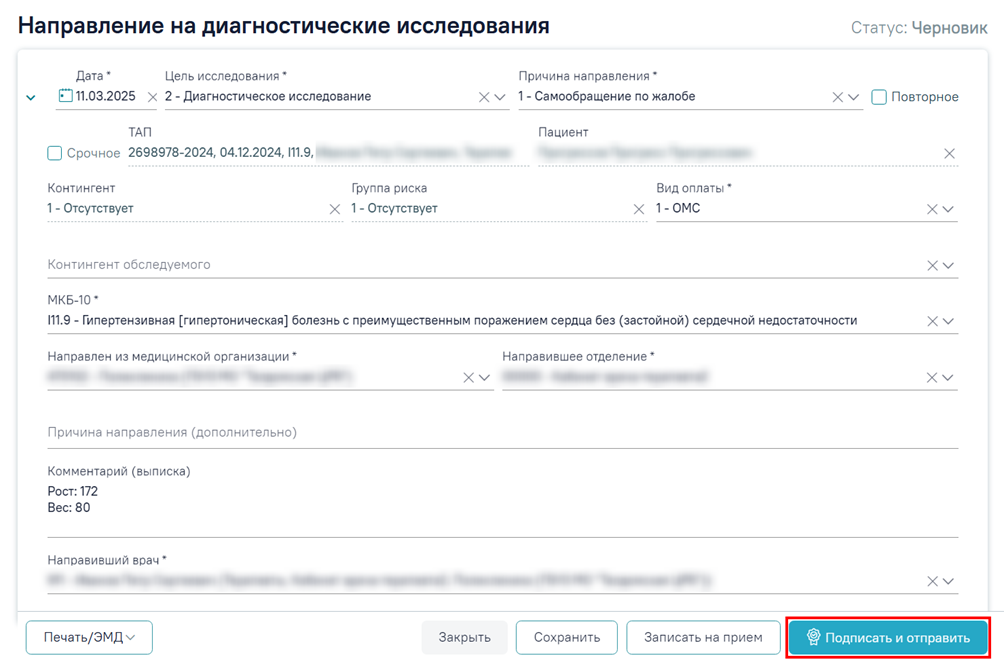Image resolution: width=1004 pixels, height=662 pixels.
Task: Click the Группа риска field value
Action: click(x=394, y=209)
